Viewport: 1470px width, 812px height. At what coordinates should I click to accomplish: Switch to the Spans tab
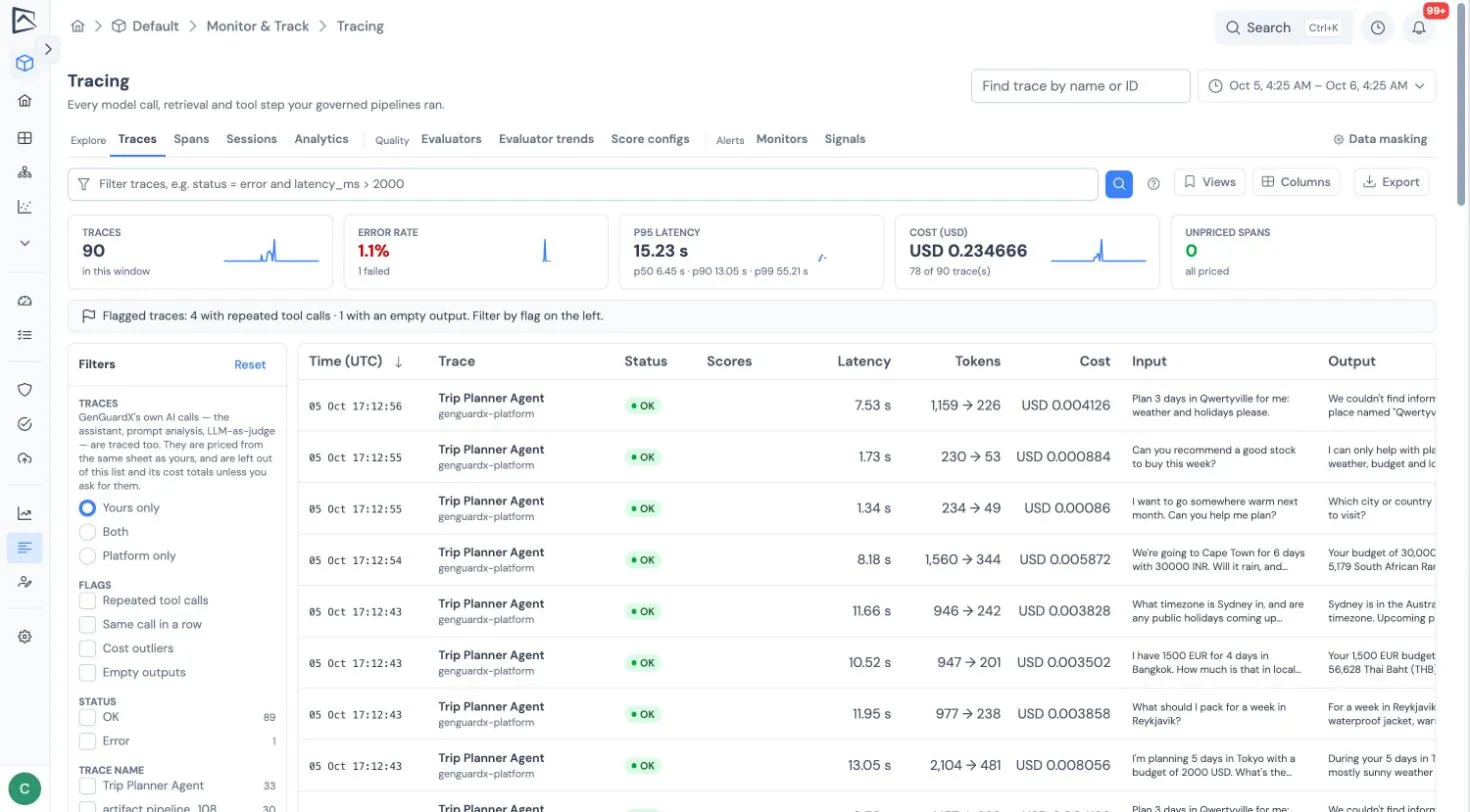[x=191, y=139]
